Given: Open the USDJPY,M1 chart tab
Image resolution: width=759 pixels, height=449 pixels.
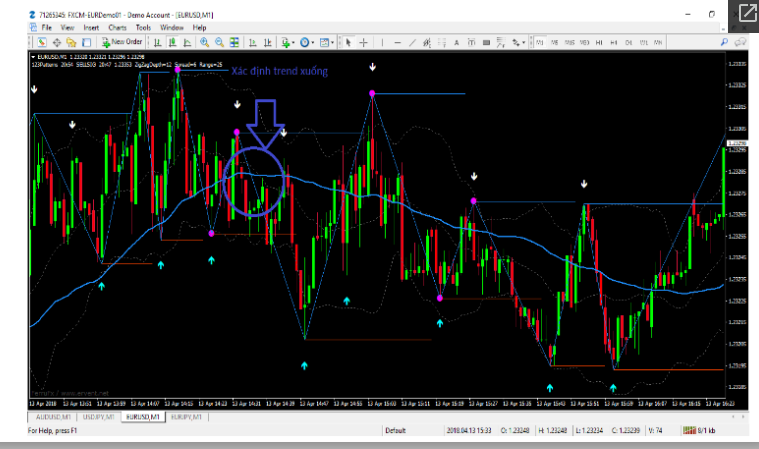Looking at the screenshot, I should [101, 415].
